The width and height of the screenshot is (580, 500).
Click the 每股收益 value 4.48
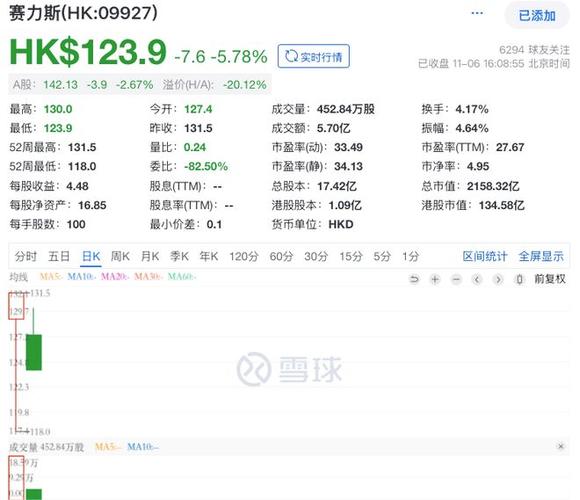[x=77, y=186]
